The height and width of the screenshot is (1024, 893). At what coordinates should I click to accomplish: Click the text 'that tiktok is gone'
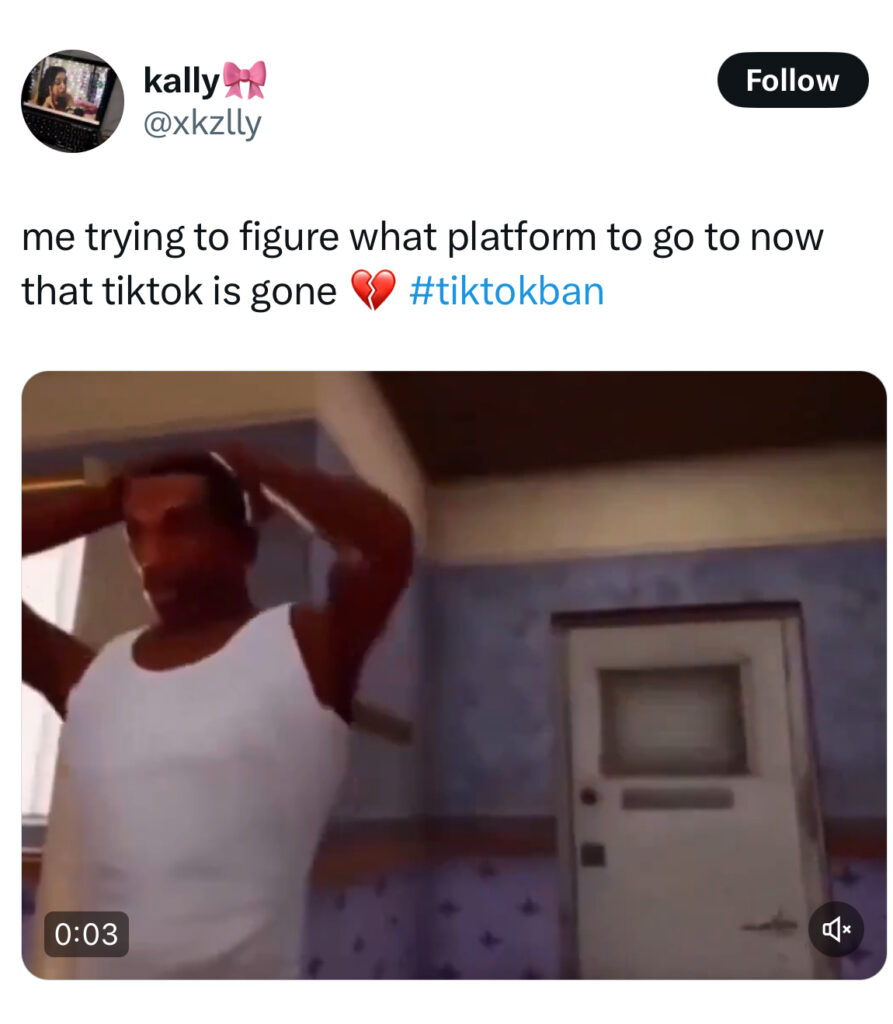[179, 291]
